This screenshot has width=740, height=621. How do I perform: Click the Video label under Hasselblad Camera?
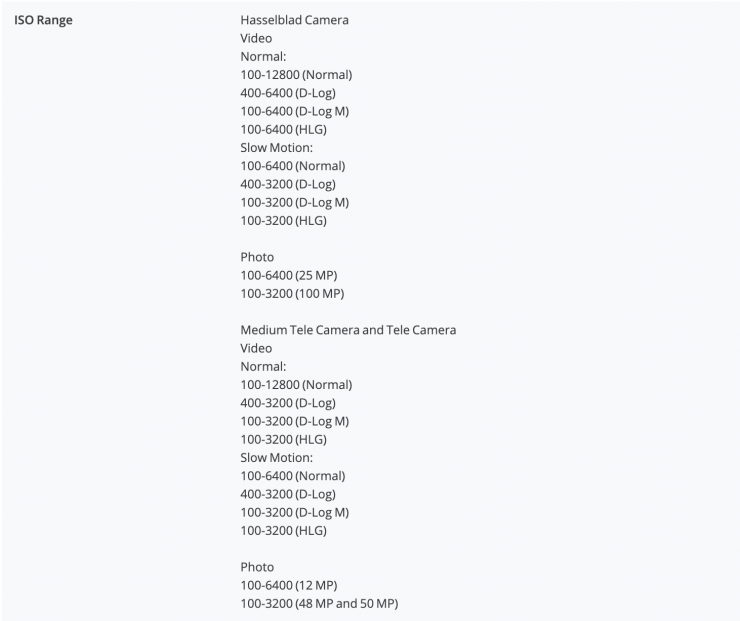click(256, 38)
